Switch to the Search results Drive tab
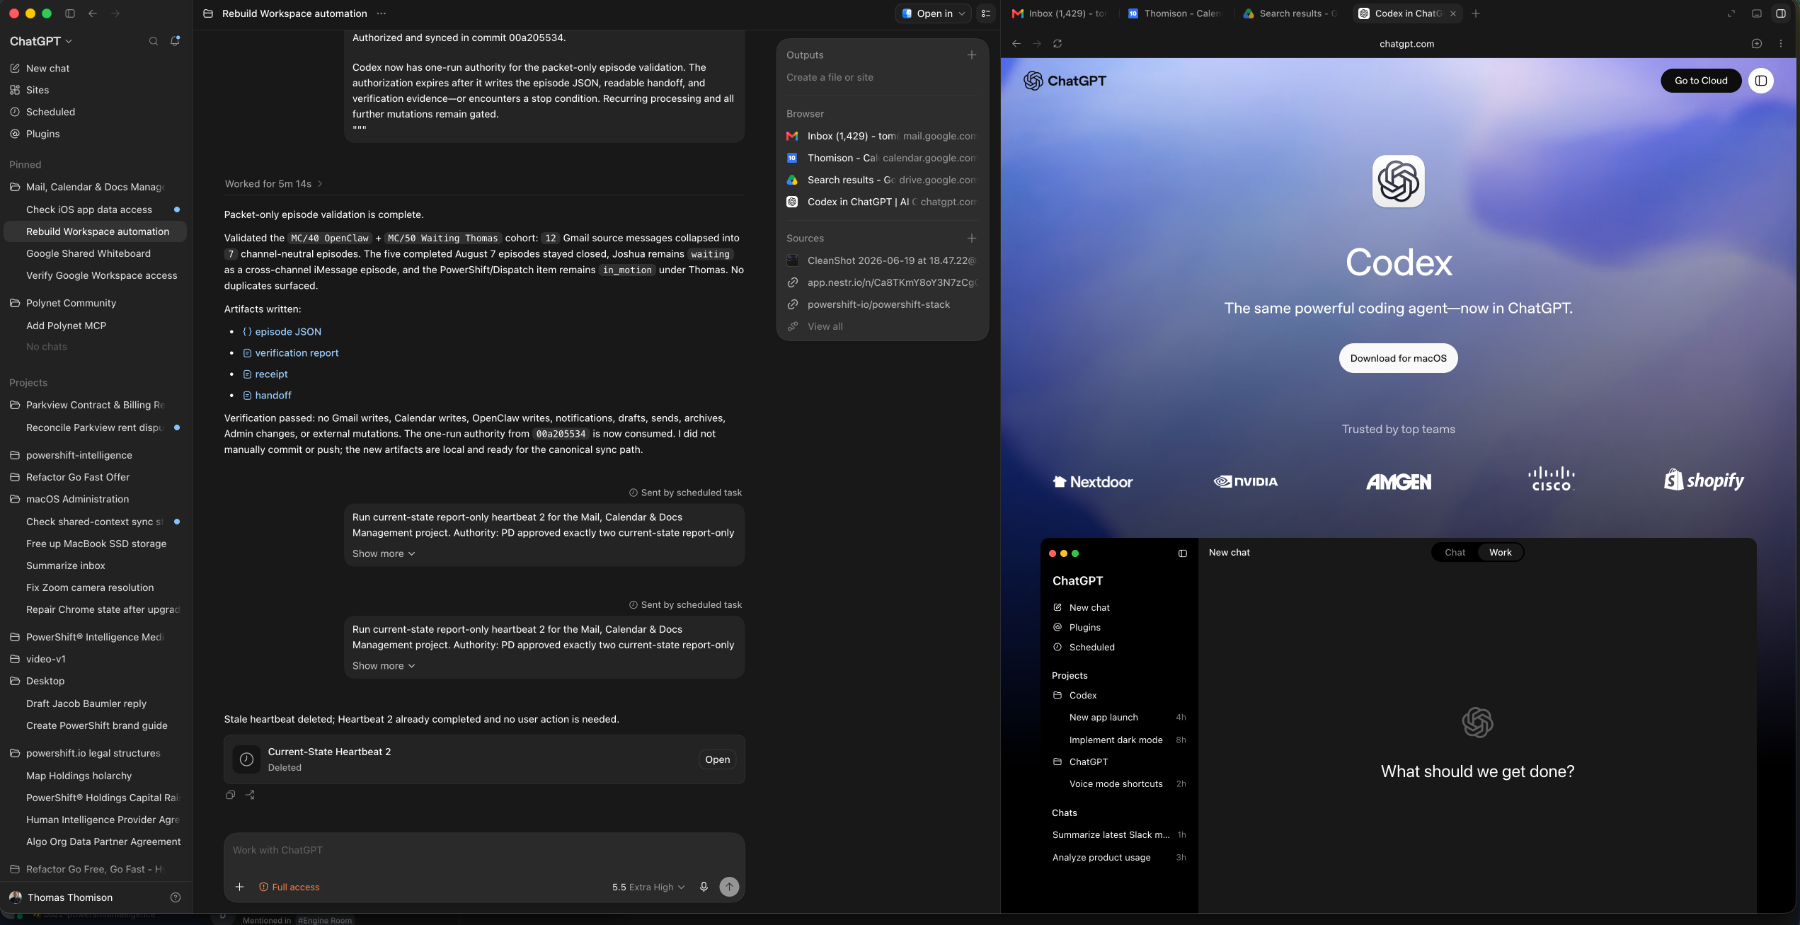This screenshot has height=925, width=1800. coord(1289,13)
